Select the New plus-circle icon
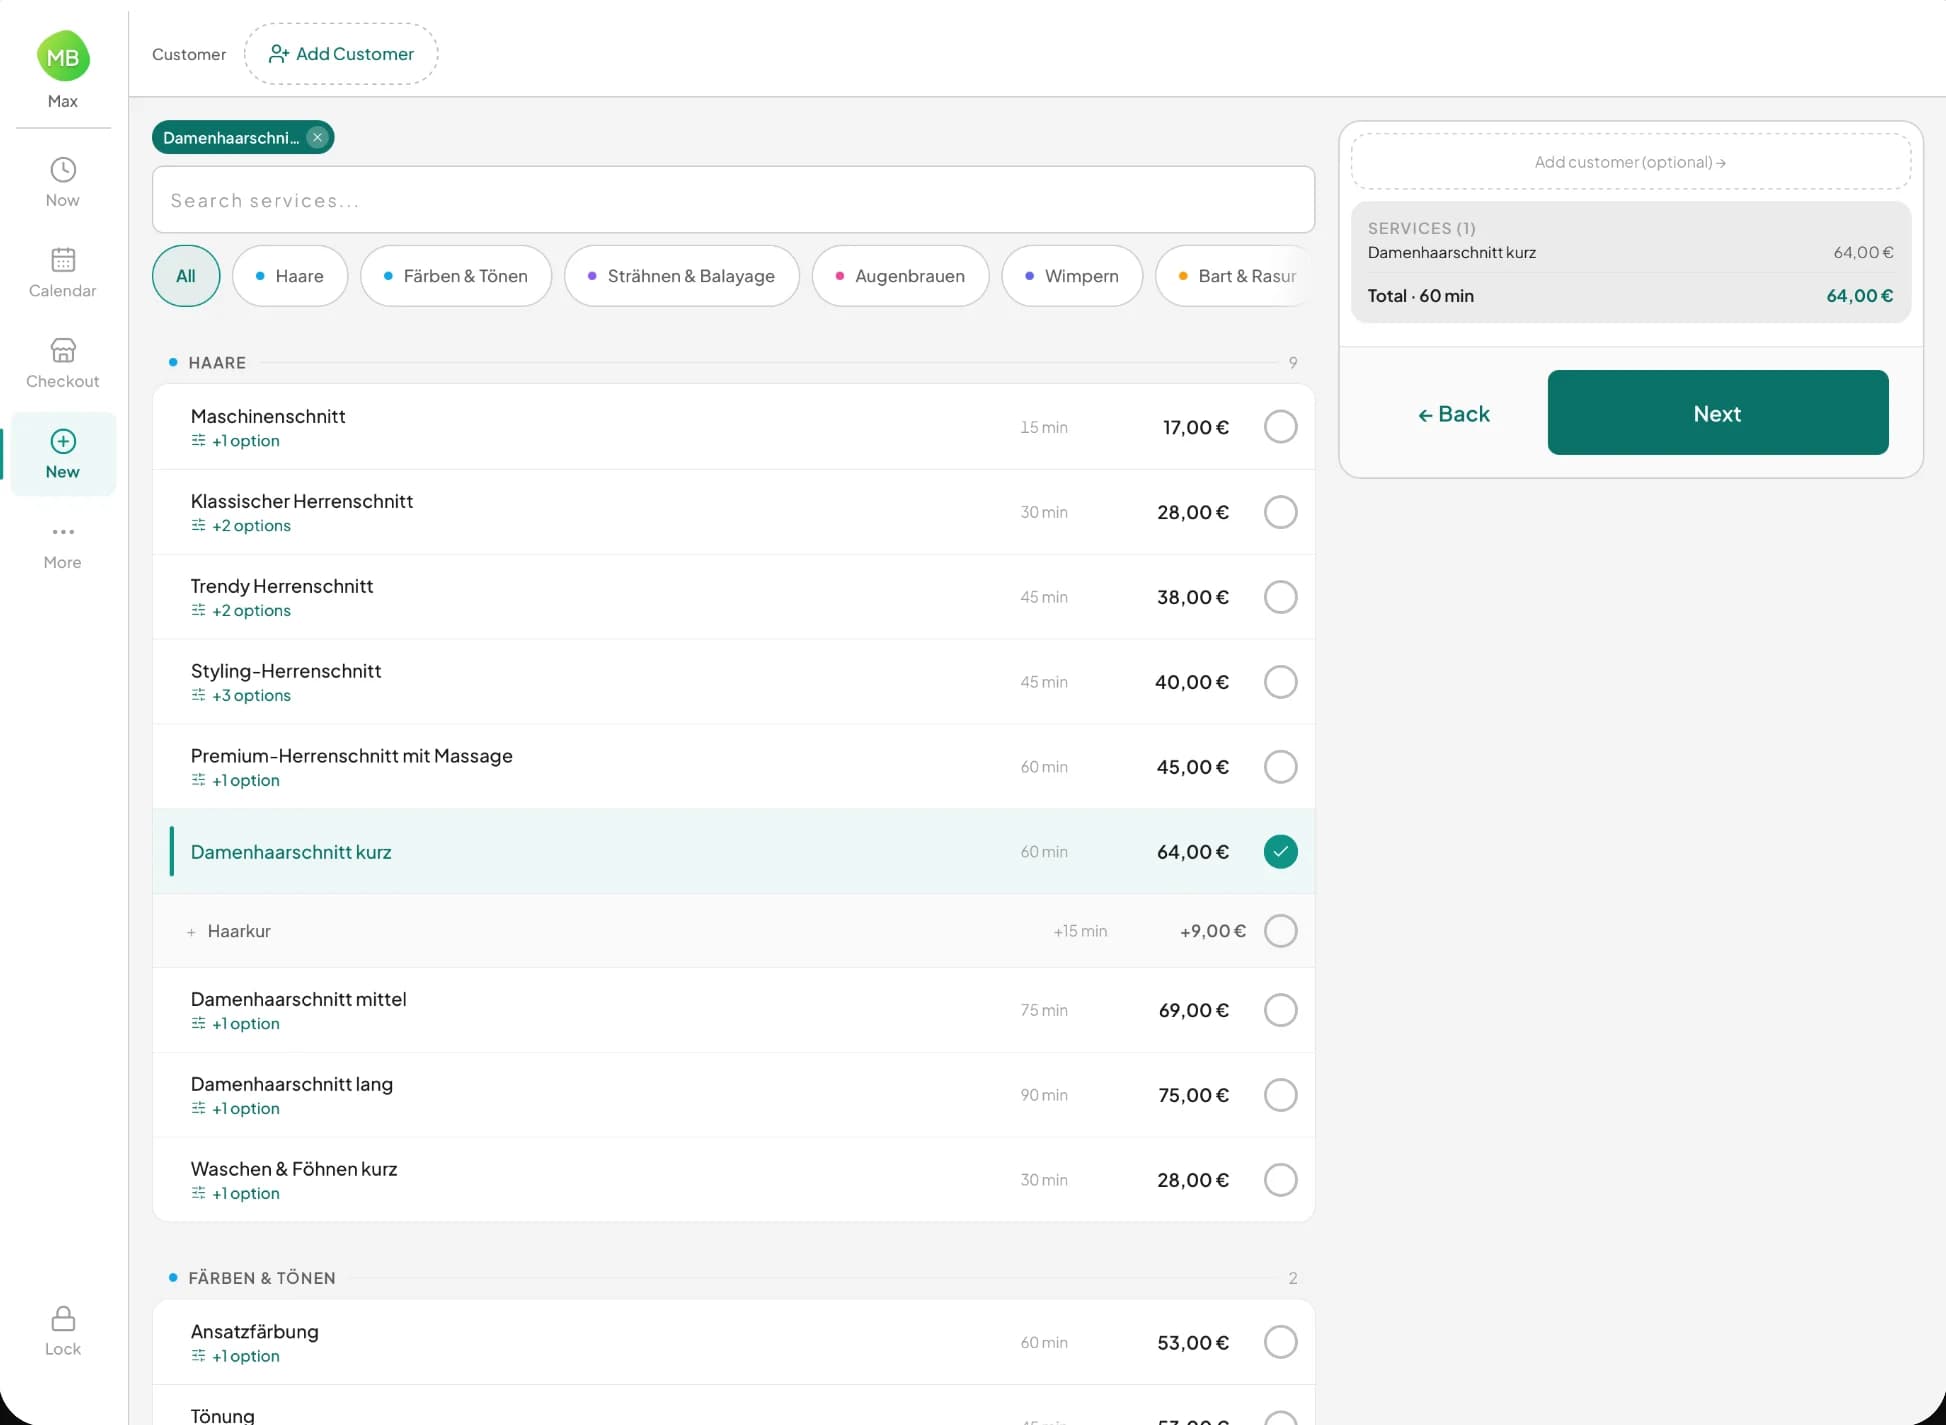Image resolution: width=1946 pixels, height=1425 pixels. (x=63, y=441)
